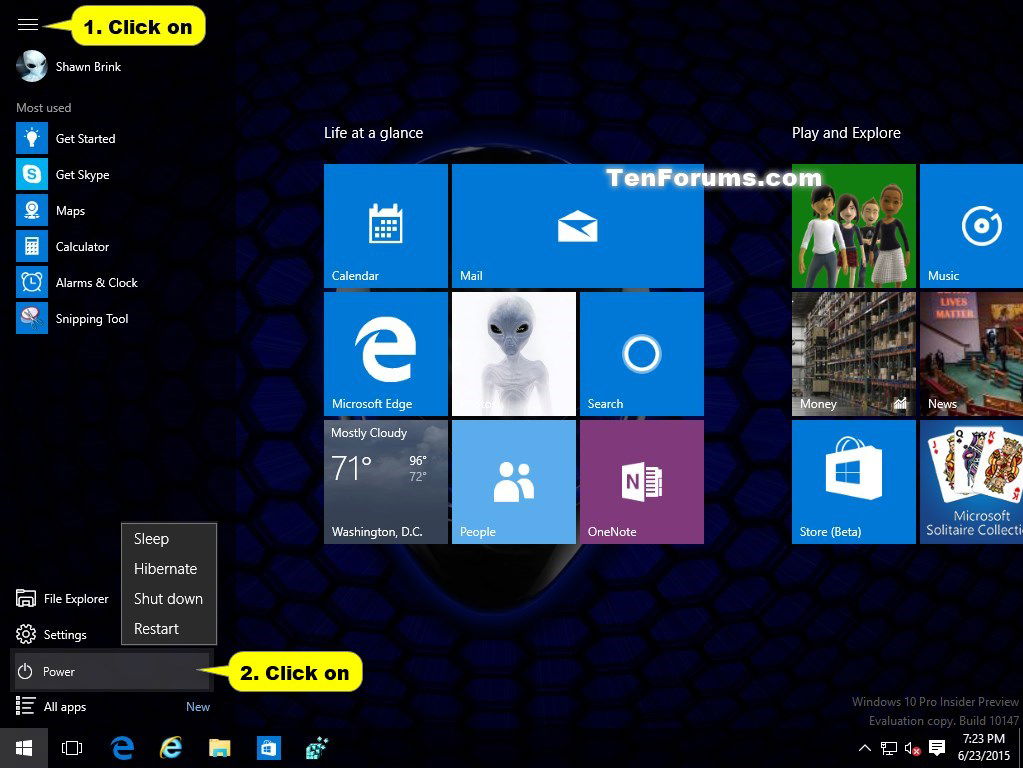The image size is (1023, 768).
Task: Open weather tile for Washington, D.C.
Action: [x=386, y=482]
